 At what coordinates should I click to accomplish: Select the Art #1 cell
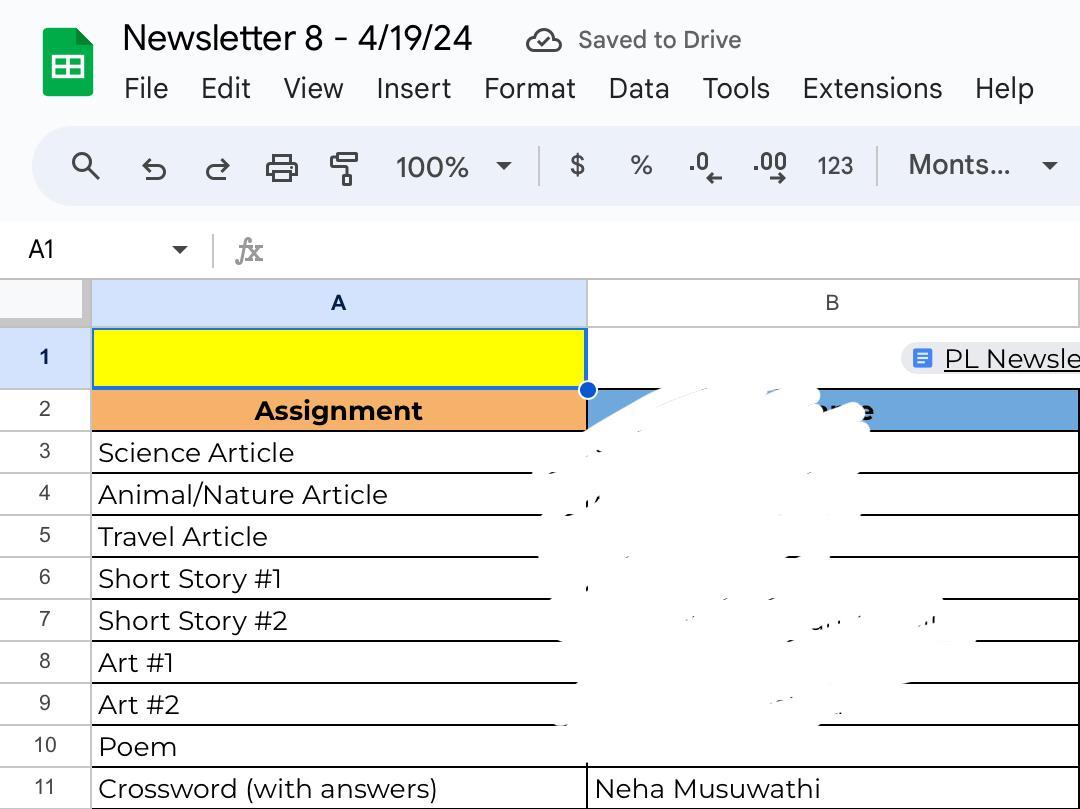(x=339, y=662)
